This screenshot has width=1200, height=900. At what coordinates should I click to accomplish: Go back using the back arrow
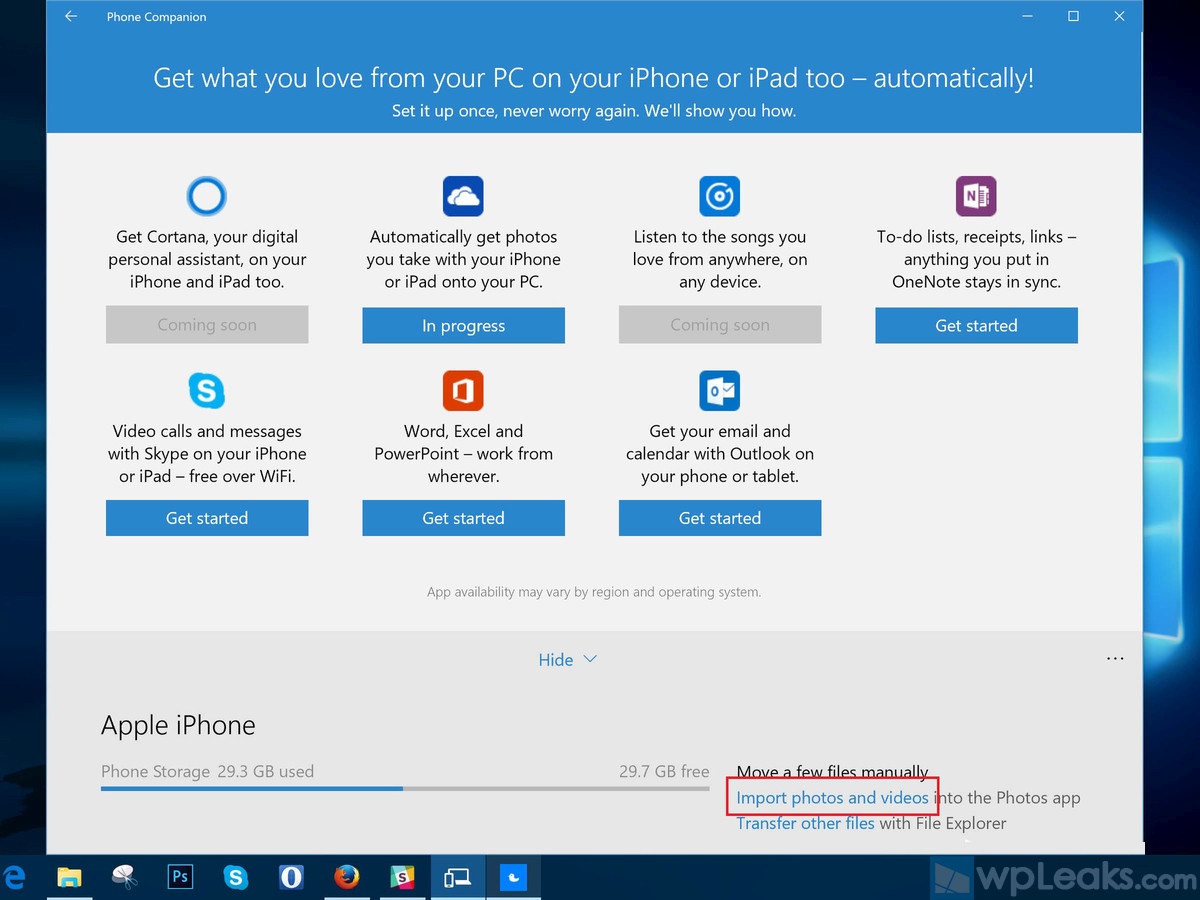[x=71, y=16]
